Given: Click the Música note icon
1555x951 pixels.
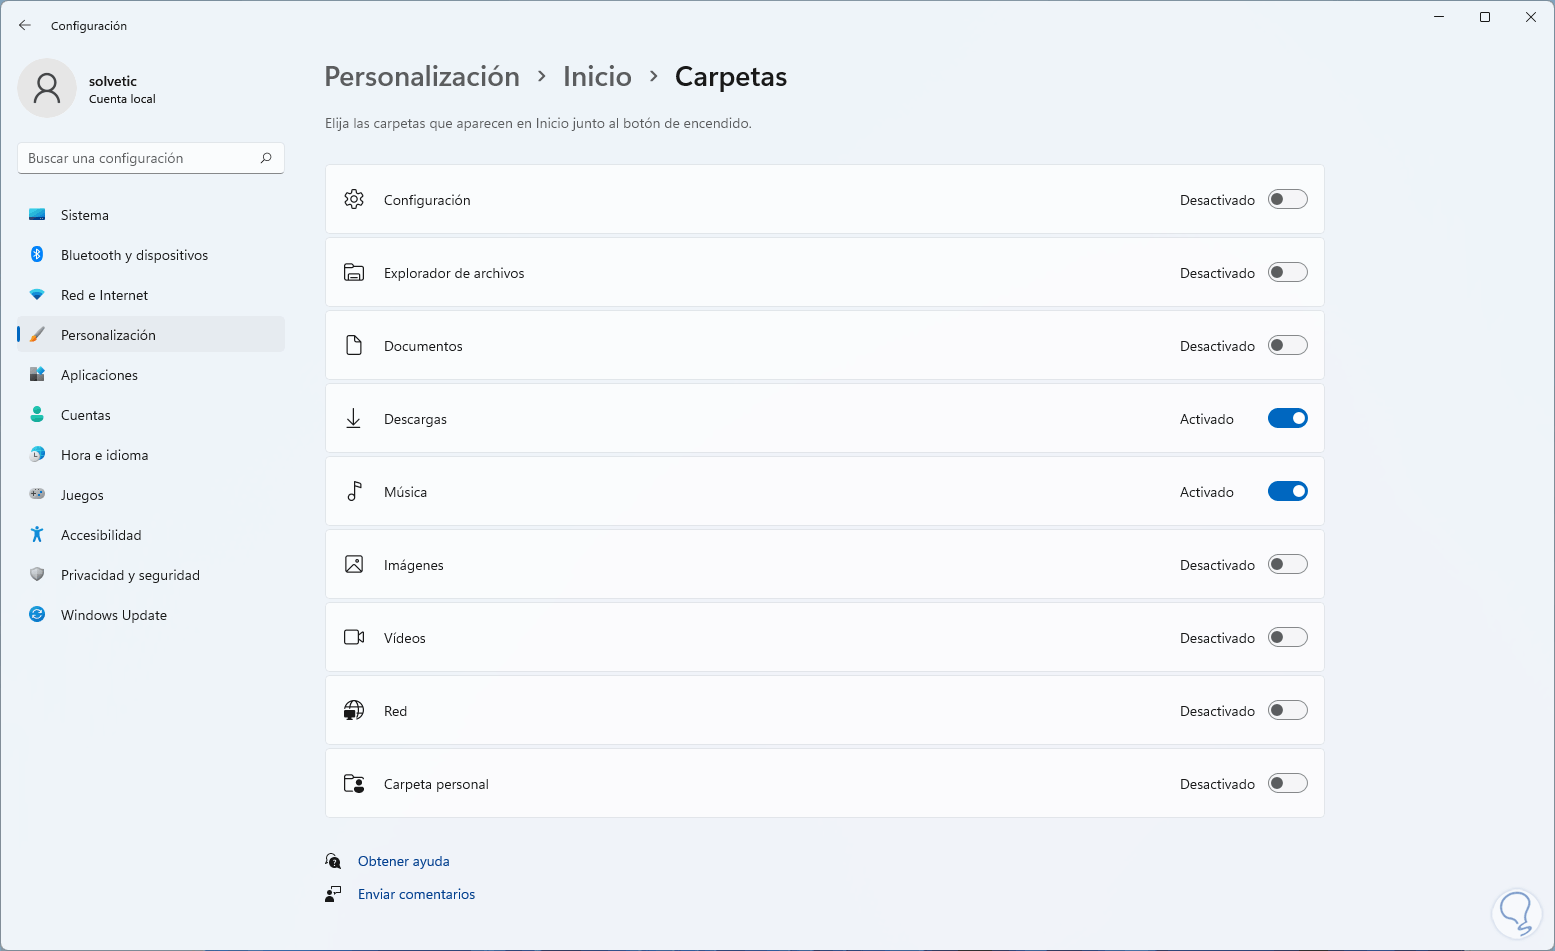Looking at the screenshot, I should (354, 492).
